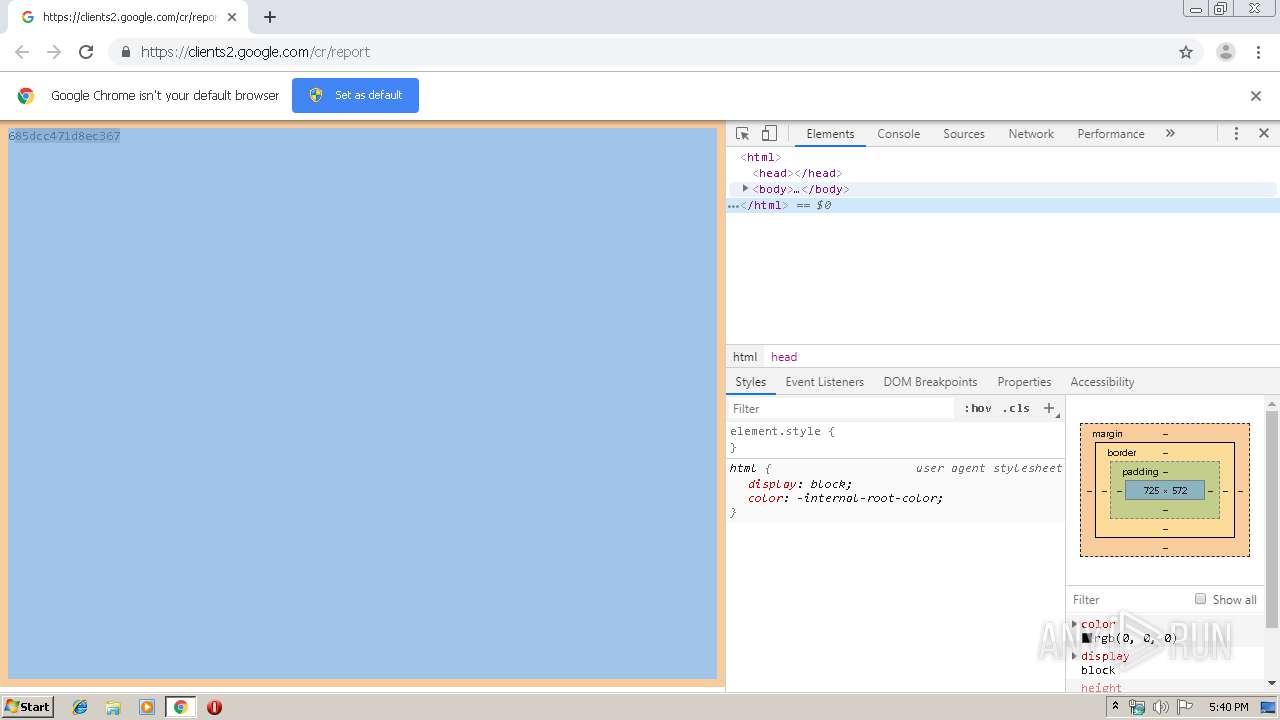Image resolution: width=1280 pixels, height=720 pixels.
Task: Click the element.style rule block
Action: tap(896, 439)
